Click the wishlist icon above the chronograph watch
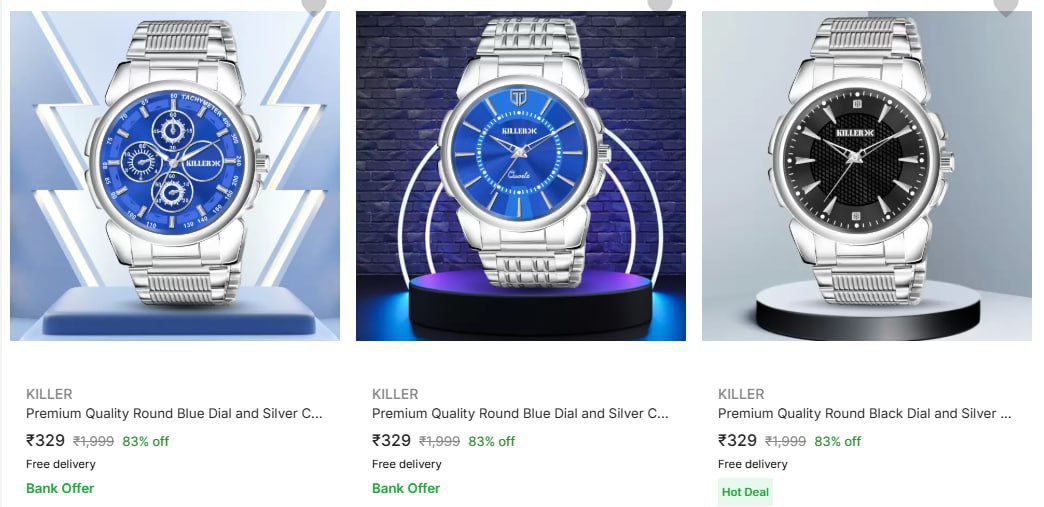The height and width of the screenshot is (507, 1044). pyautogui.click(x=314, y=4)
